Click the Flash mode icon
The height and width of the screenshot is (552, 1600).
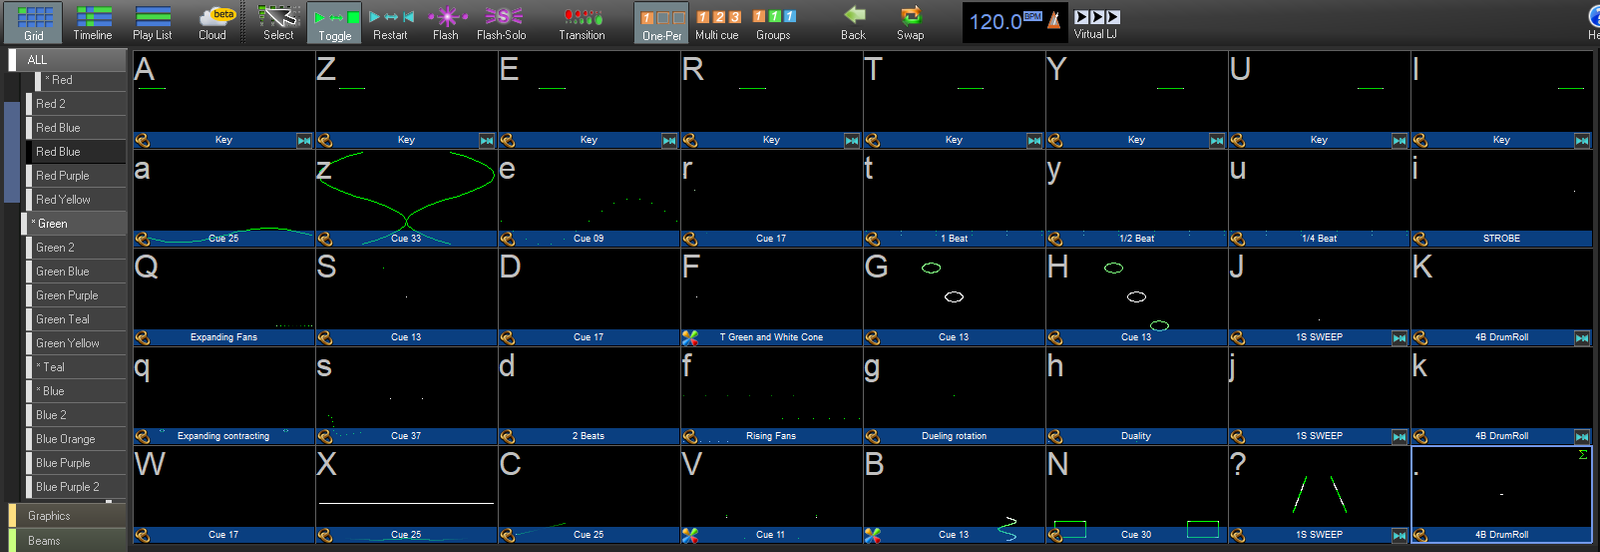pos(446,22)
